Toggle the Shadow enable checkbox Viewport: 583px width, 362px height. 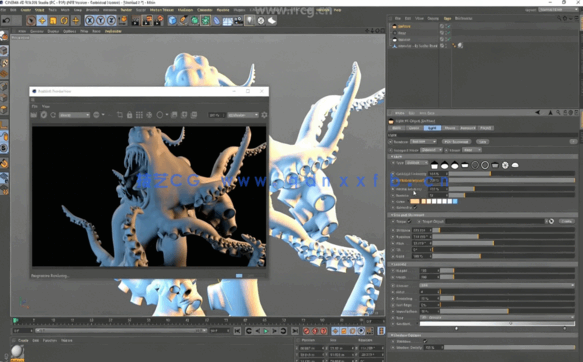coord(425,341)
